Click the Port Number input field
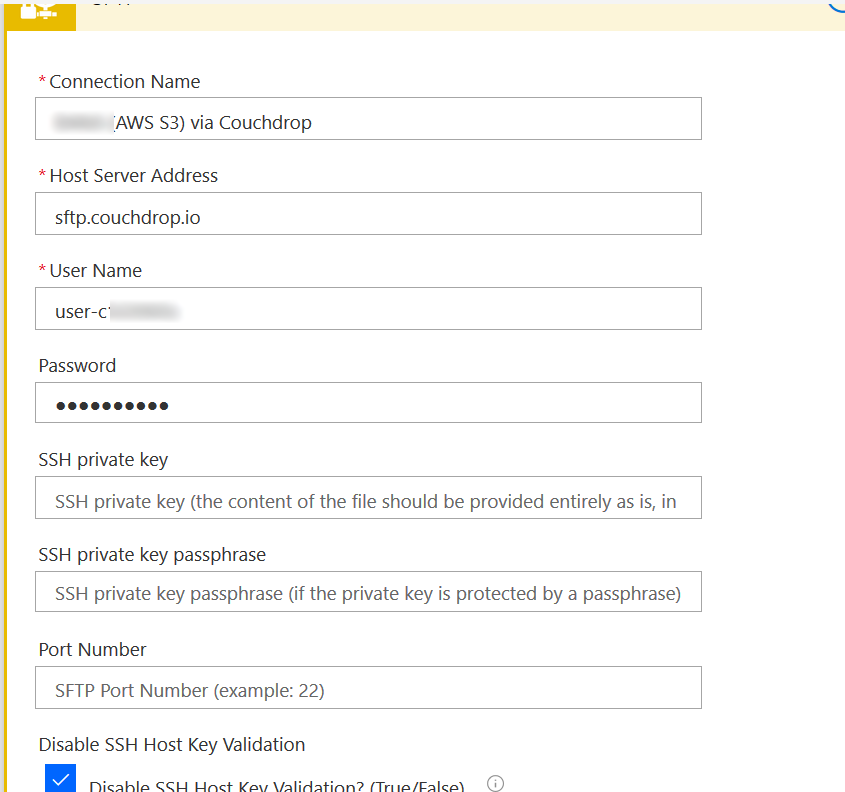This screenshot has height=792, width=845. (368, 687)
